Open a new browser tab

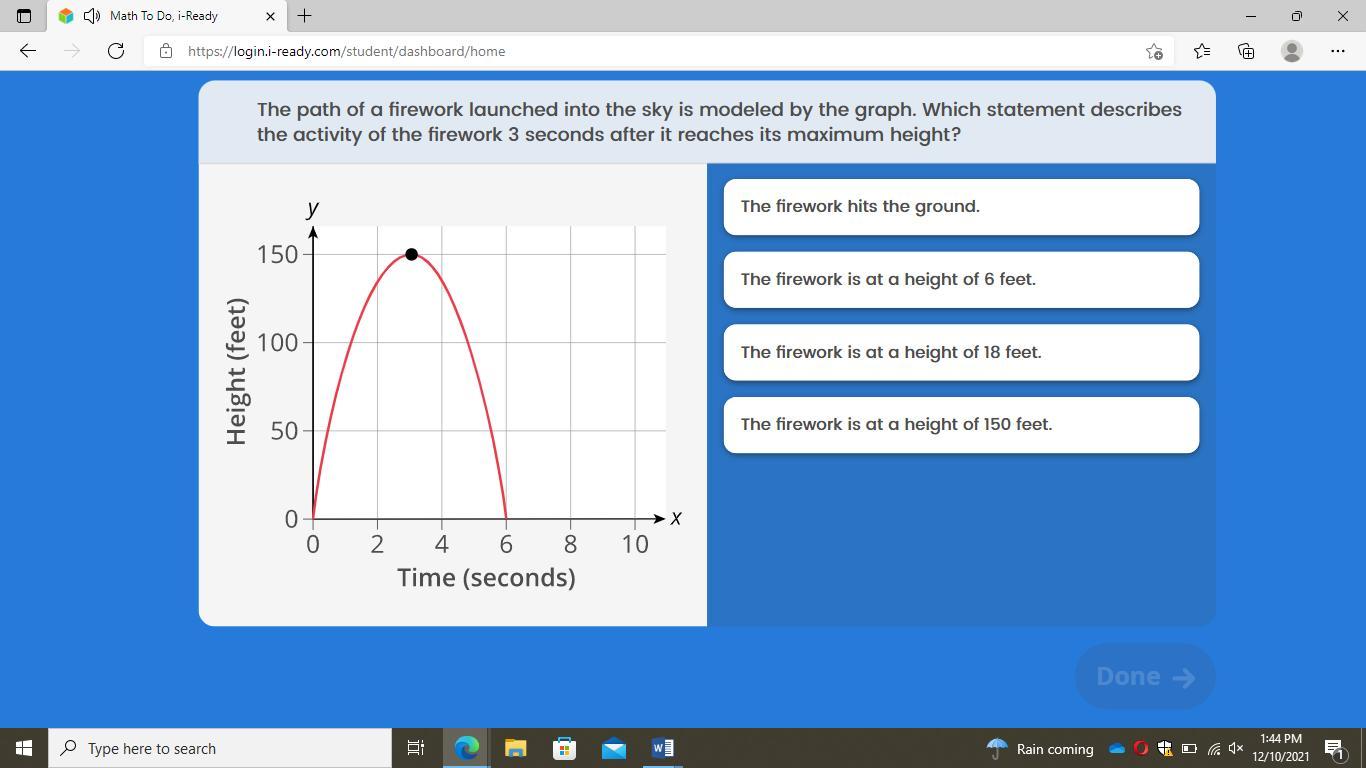coord(304,16)
